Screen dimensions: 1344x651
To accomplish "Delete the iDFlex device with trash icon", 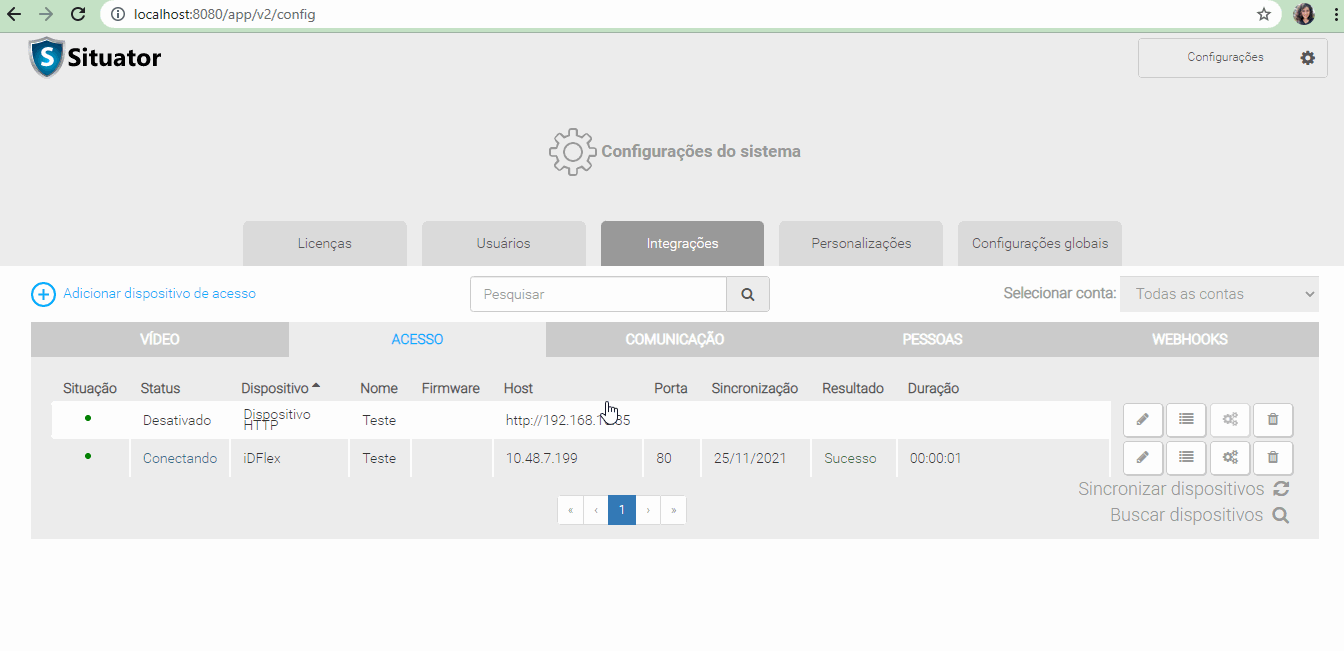I will [x=1272, y=458].
